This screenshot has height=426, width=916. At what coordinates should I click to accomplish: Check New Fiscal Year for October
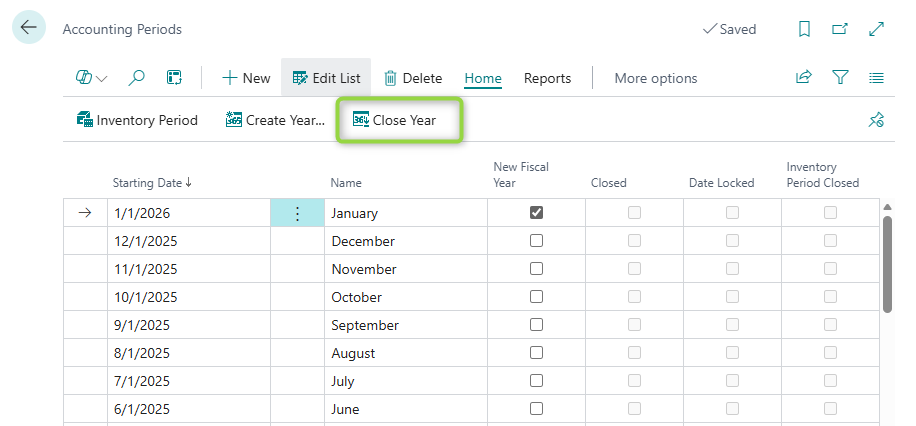(537, 297)
